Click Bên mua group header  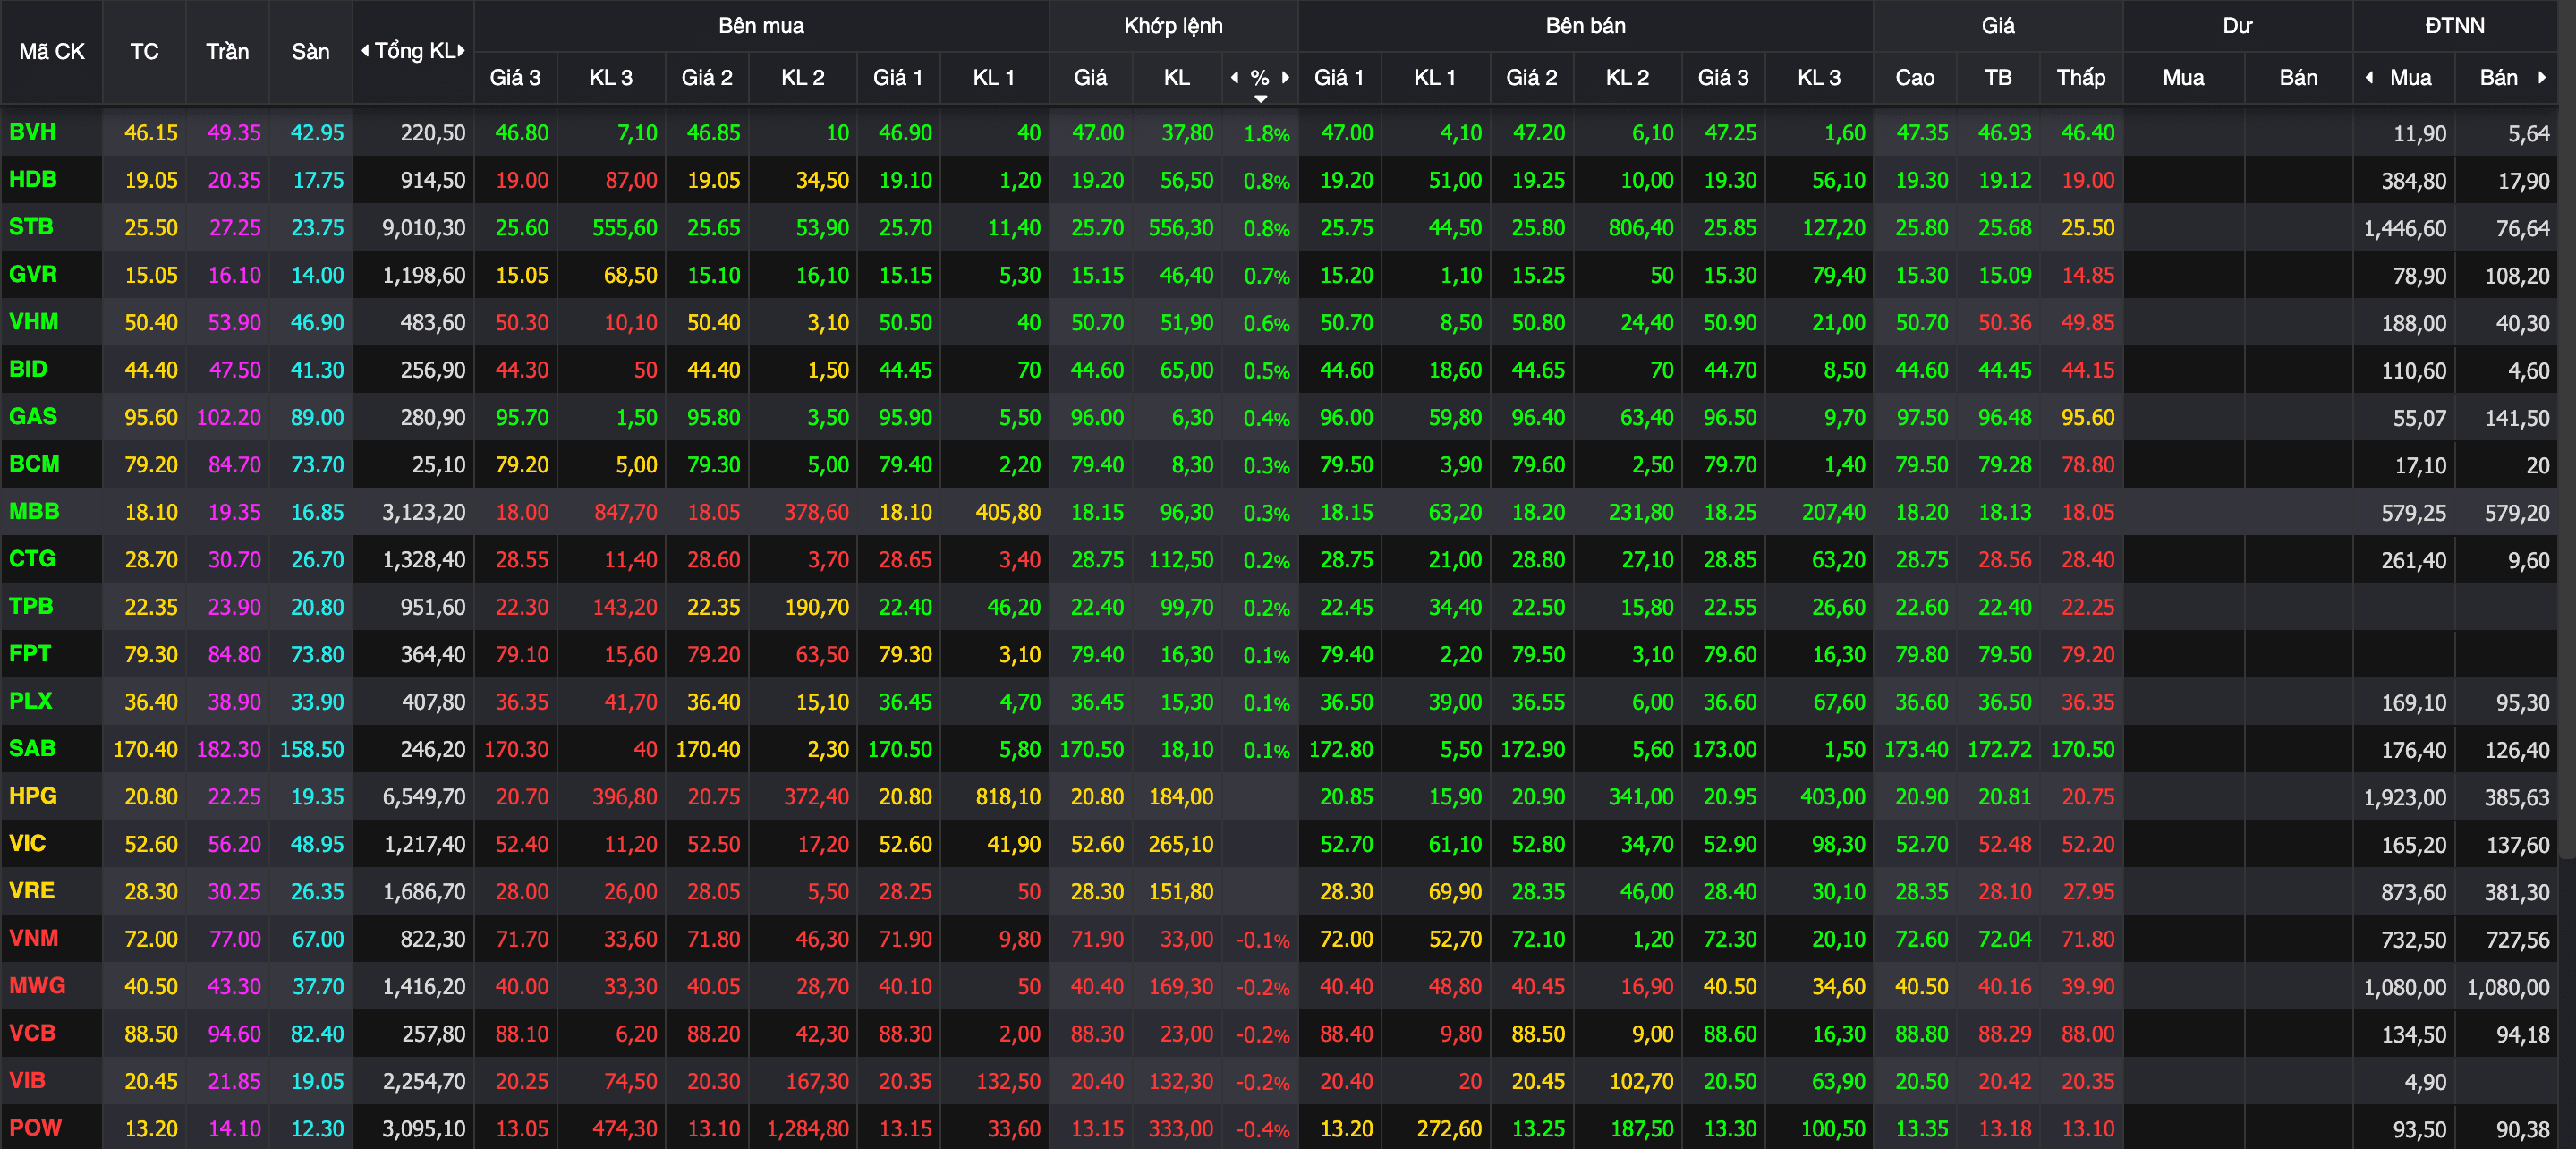tap(761, 25)
